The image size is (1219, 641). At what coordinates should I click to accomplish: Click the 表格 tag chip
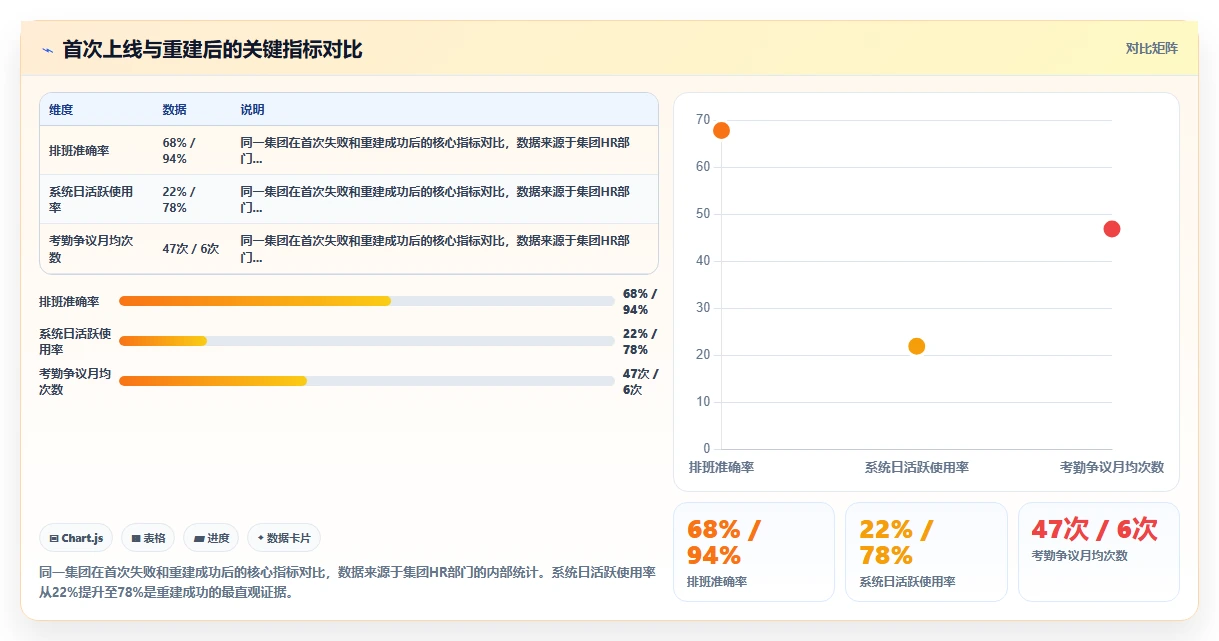148,538
